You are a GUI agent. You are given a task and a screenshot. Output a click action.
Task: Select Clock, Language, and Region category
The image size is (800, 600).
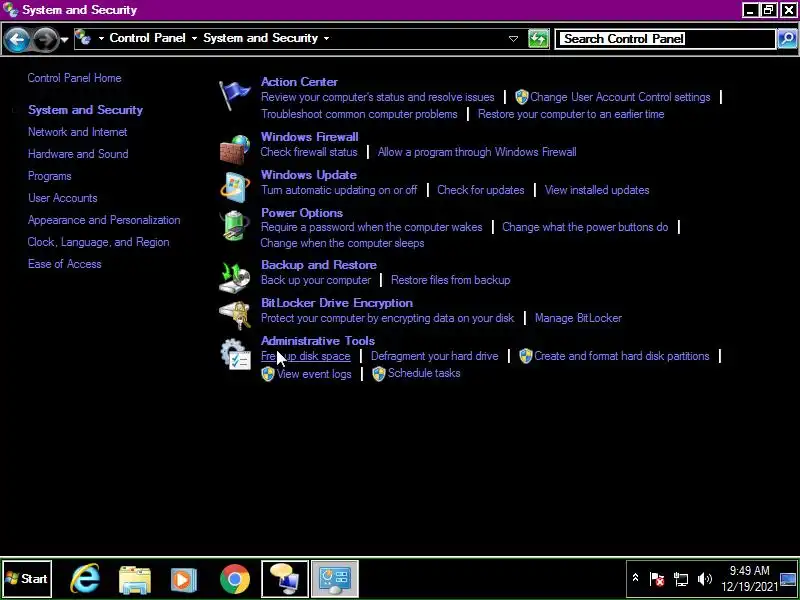point(98,242)
